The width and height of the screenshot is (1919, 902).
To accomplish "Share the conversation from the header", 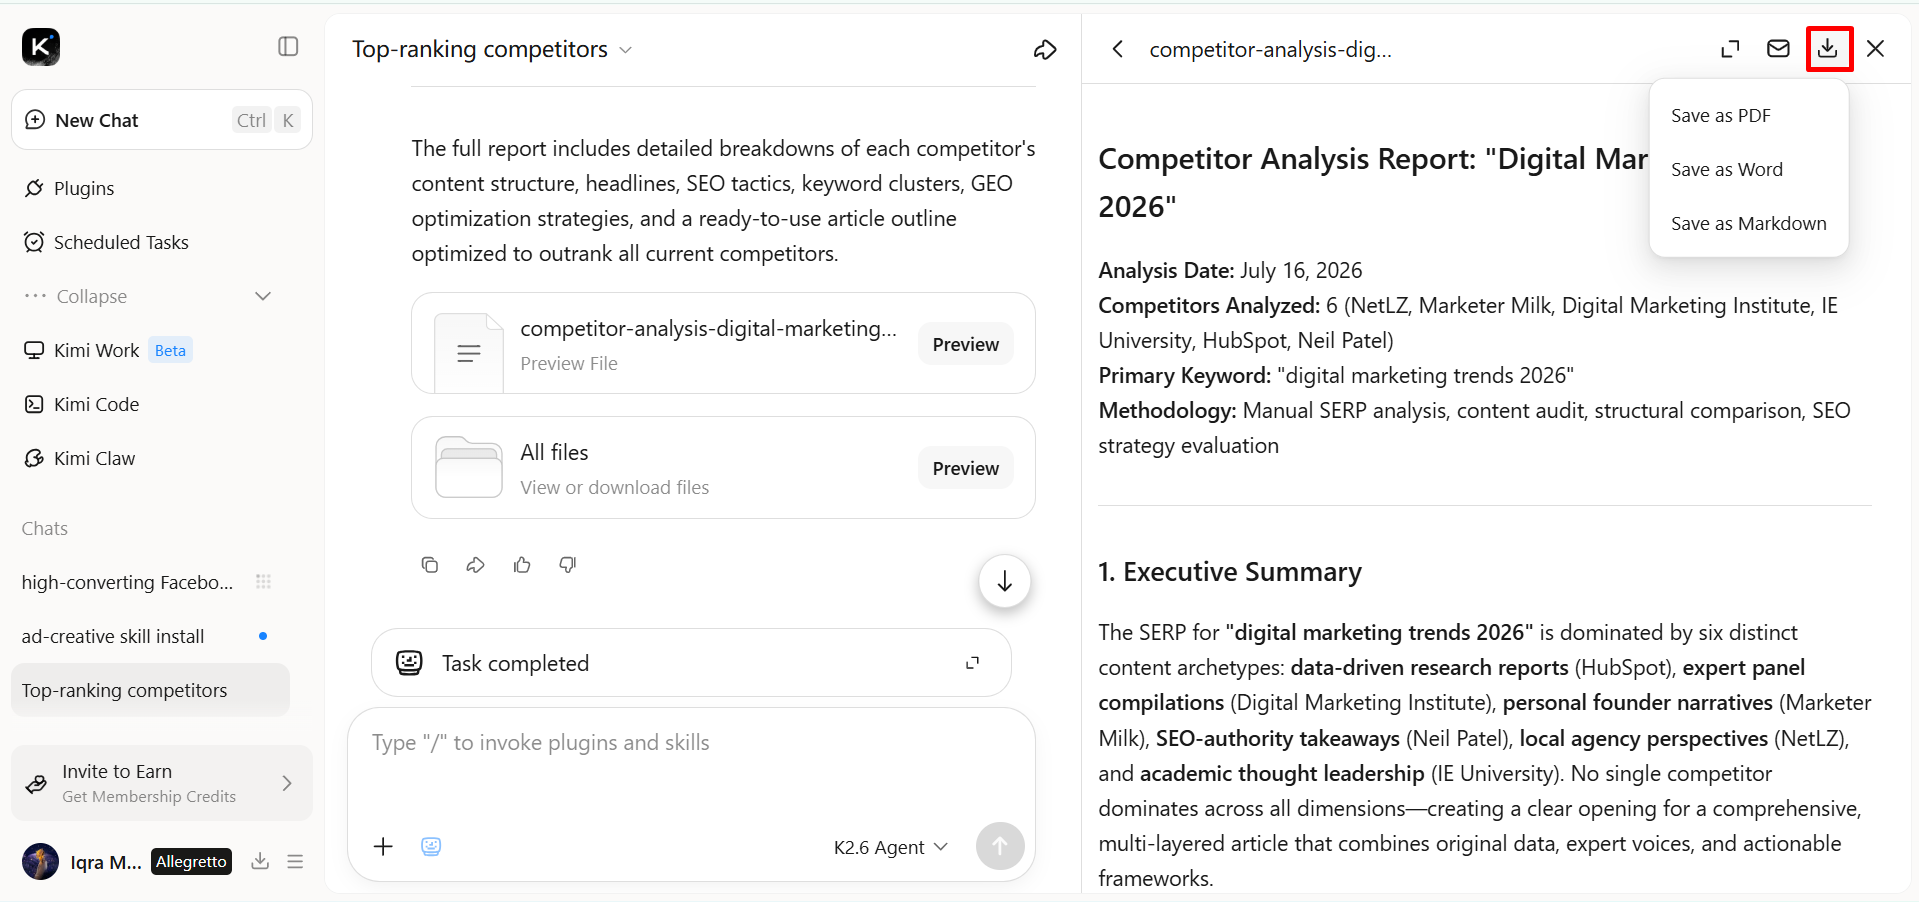I will (1045, 50).
